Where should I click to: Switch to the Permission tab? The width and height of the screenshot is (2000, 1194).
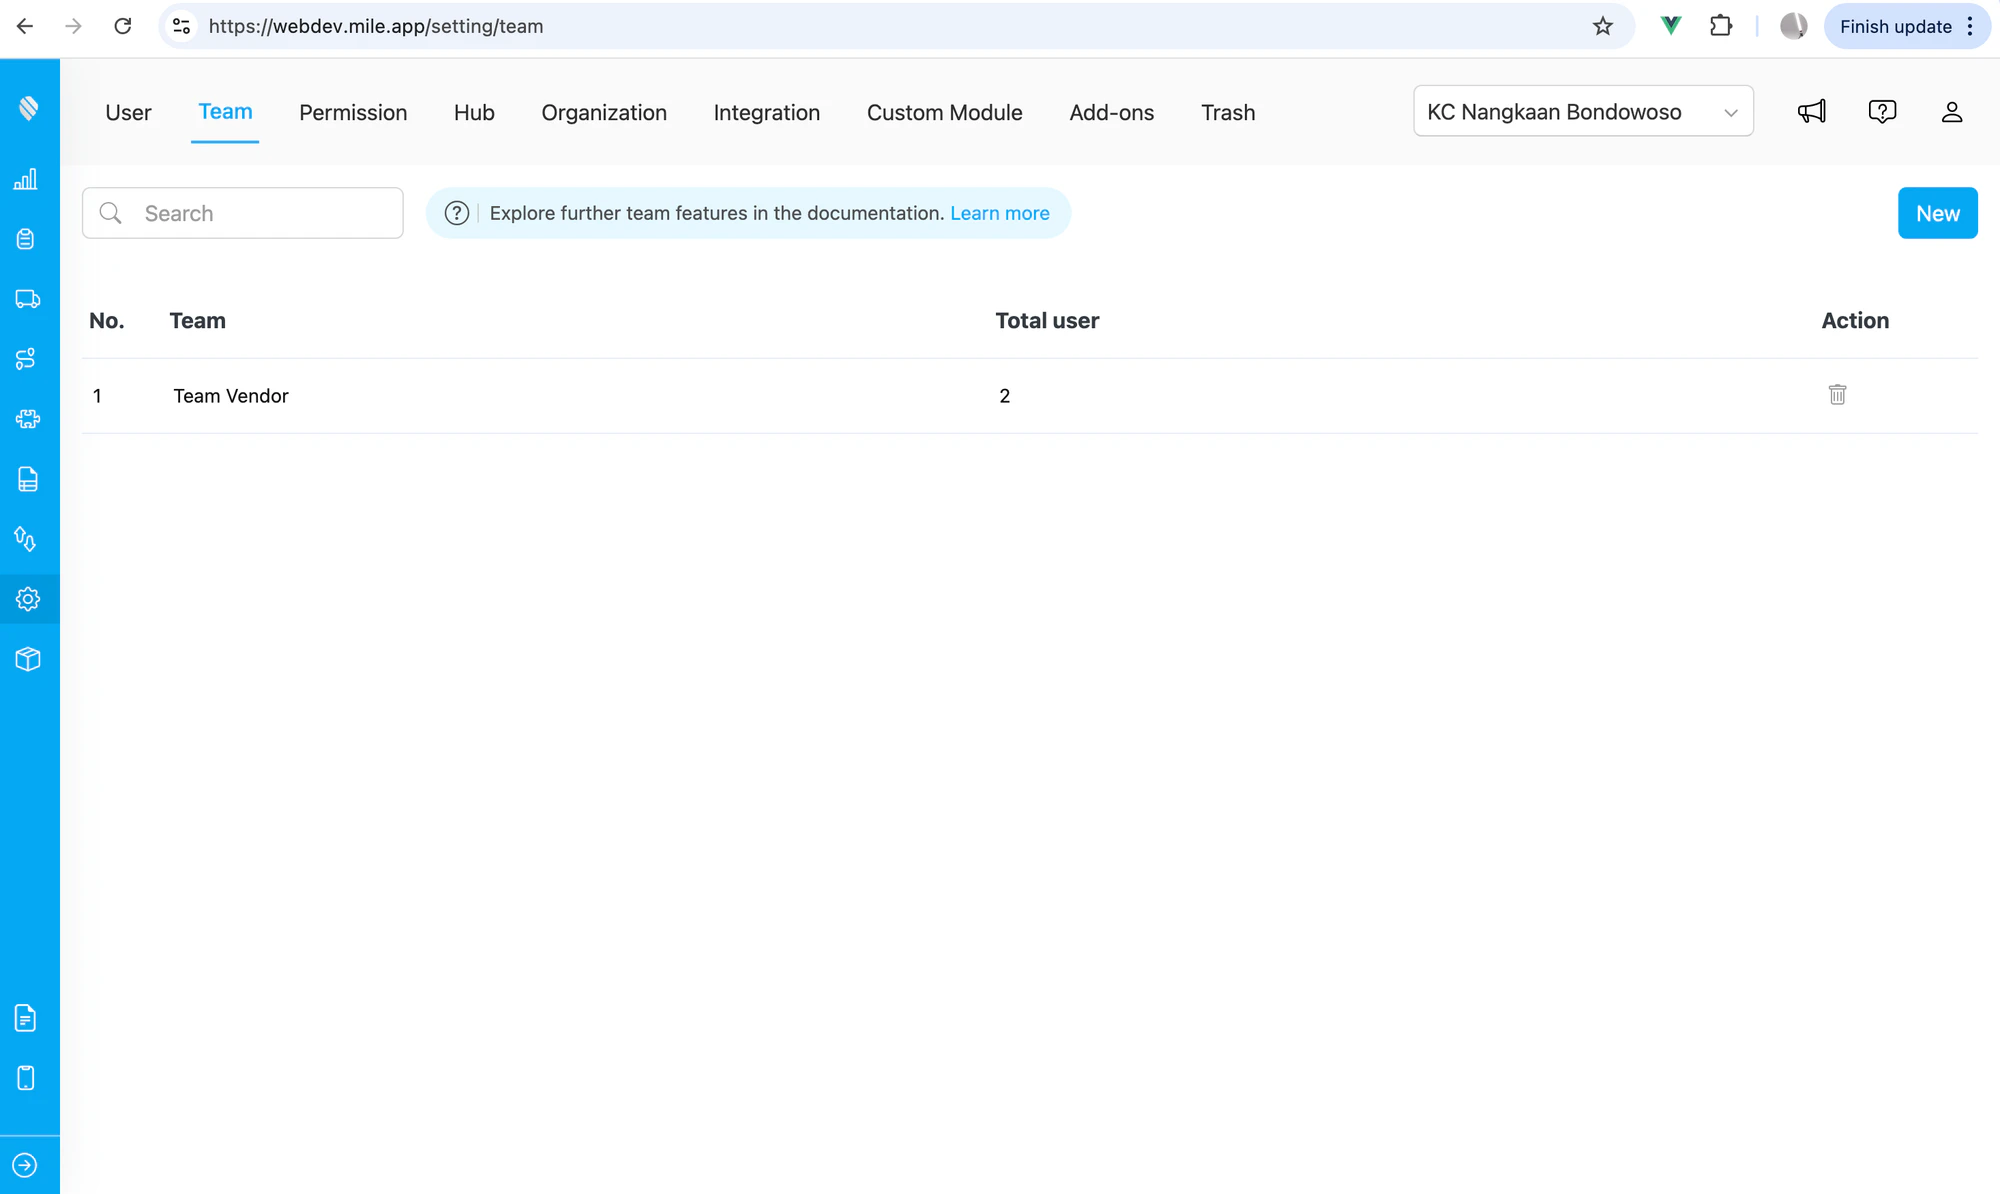352,112
